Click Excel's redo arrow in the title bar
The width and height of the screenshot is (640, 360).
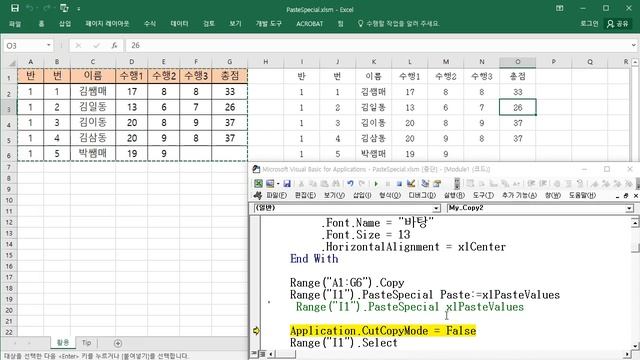pyautogui.click(x=47, y=8)
